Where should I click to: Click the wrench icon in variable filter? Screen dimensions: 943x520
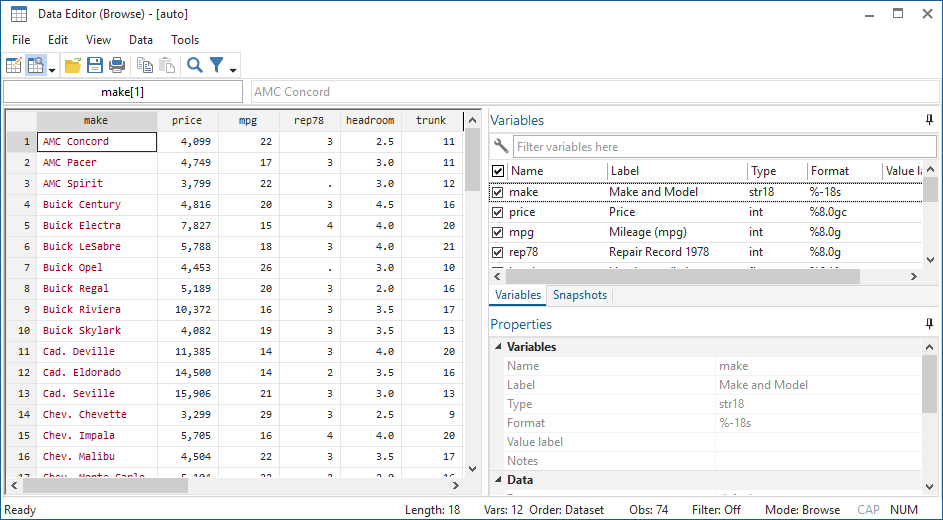500,146
